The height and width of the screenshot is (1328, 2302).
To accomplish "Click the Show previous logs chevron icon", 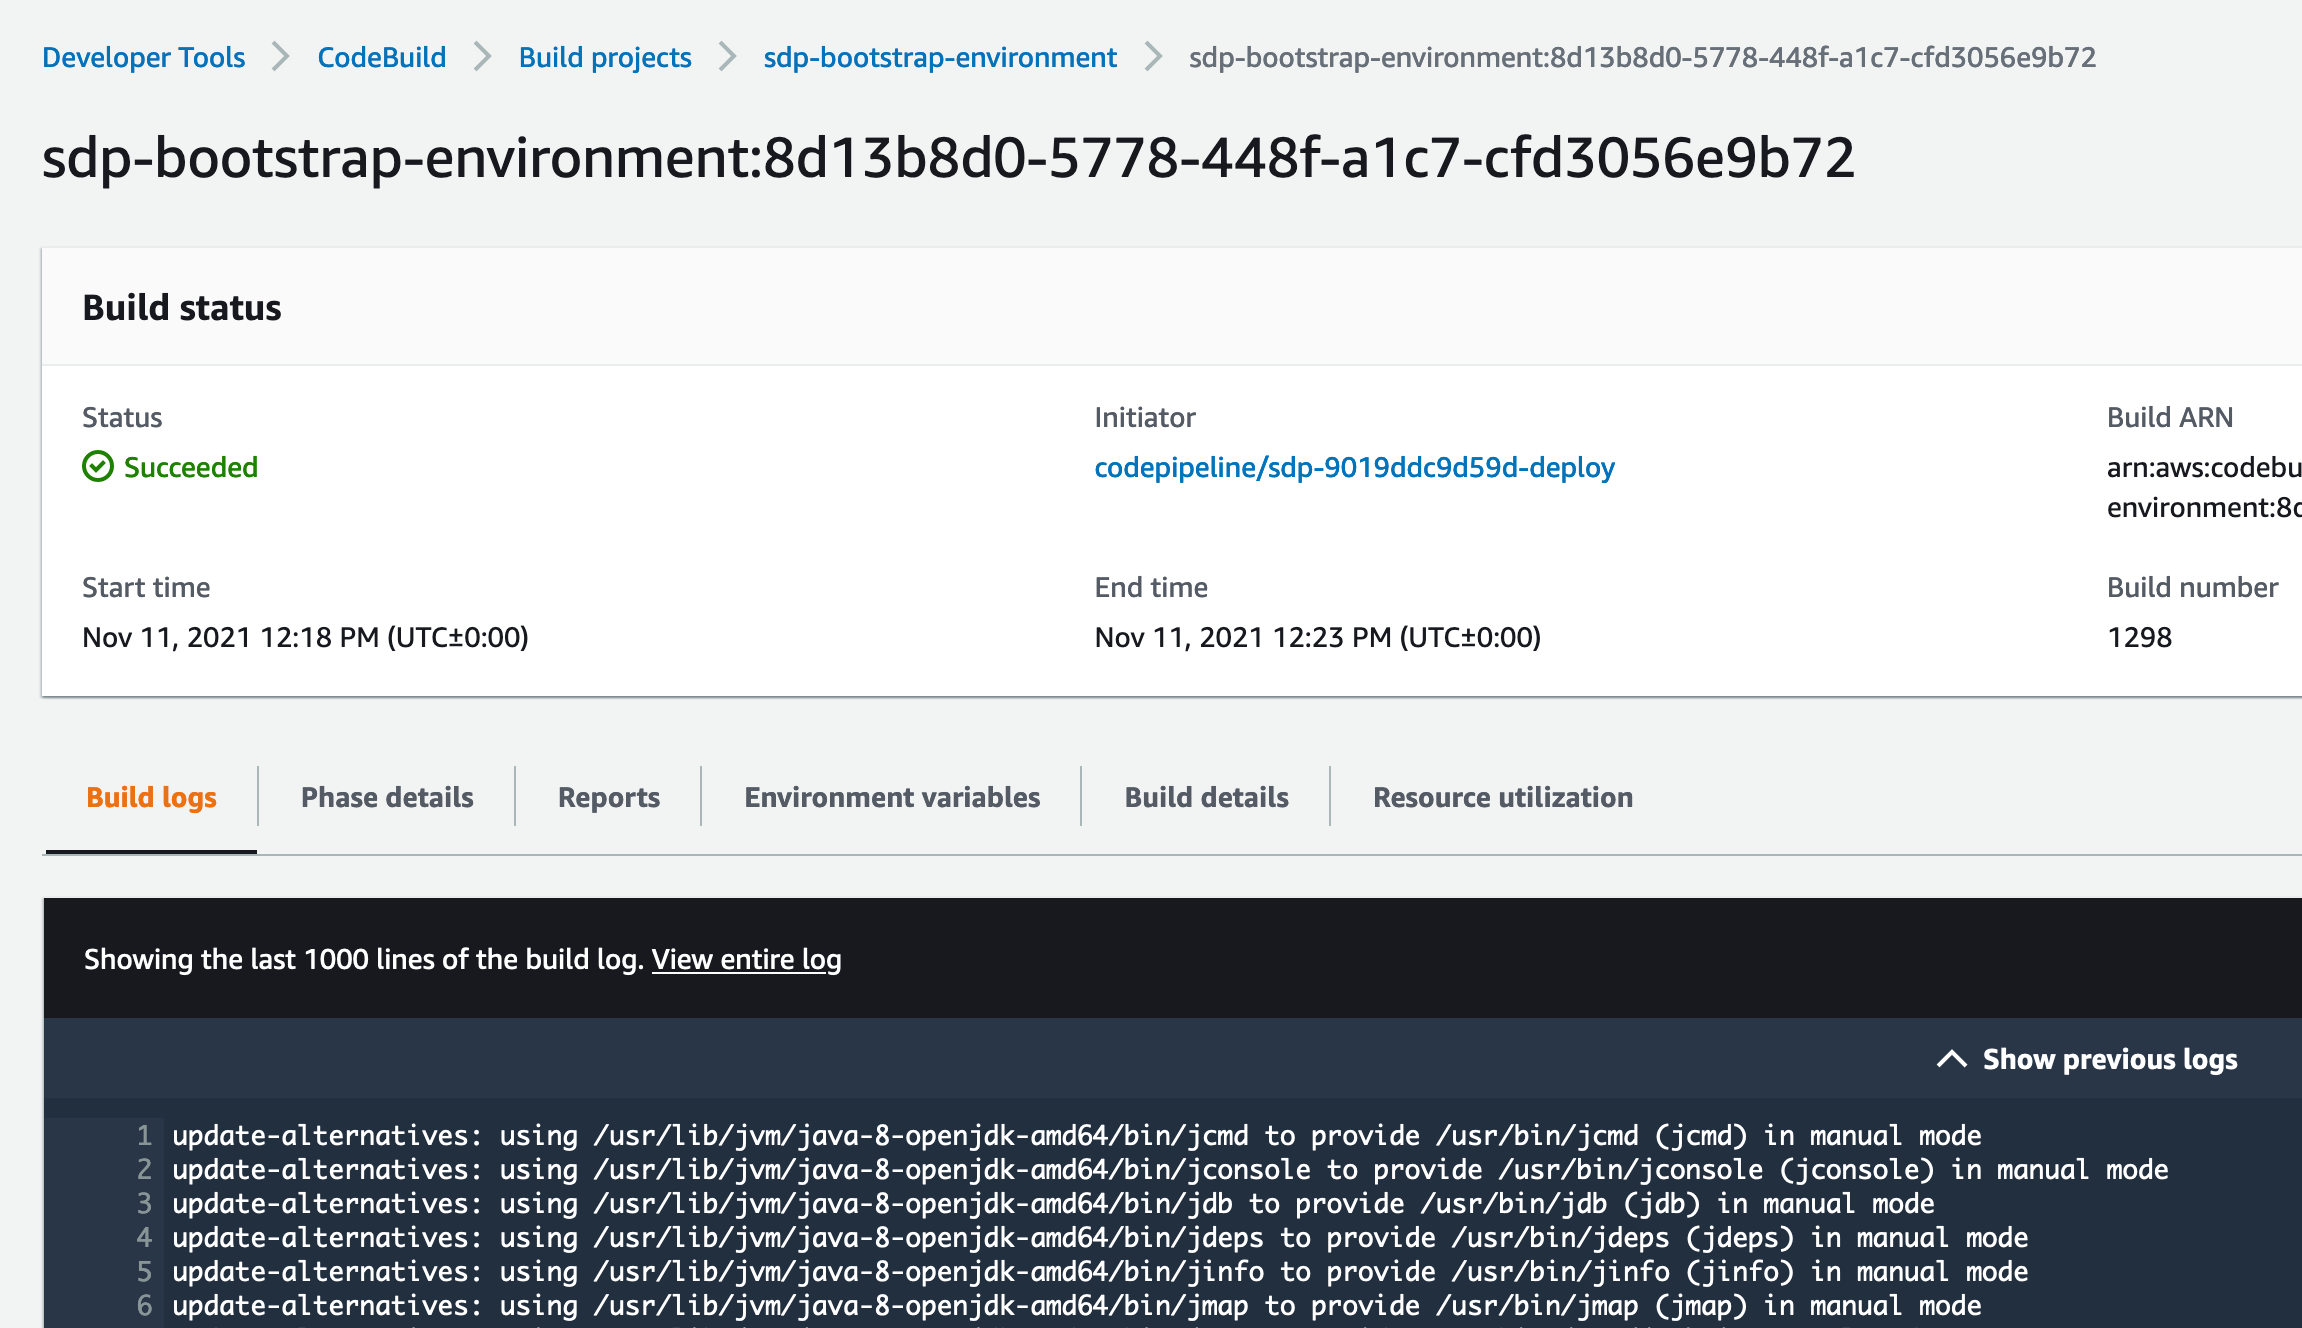I will coord(1952,1059).
